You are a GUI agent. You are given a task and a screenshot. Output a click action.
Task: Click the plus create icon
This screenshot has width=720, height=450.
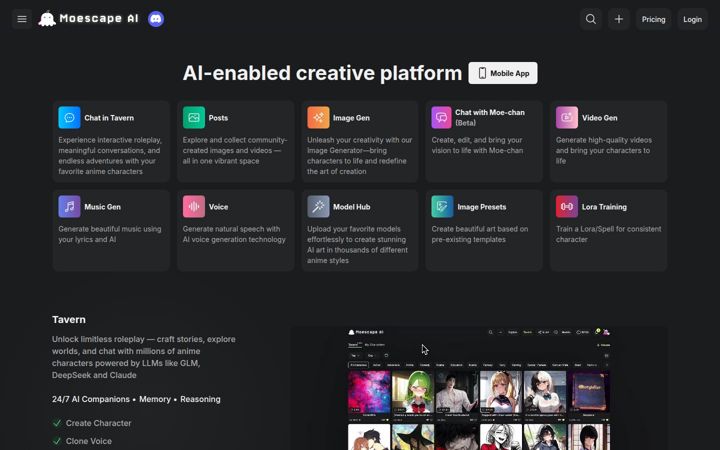(619, 19)
